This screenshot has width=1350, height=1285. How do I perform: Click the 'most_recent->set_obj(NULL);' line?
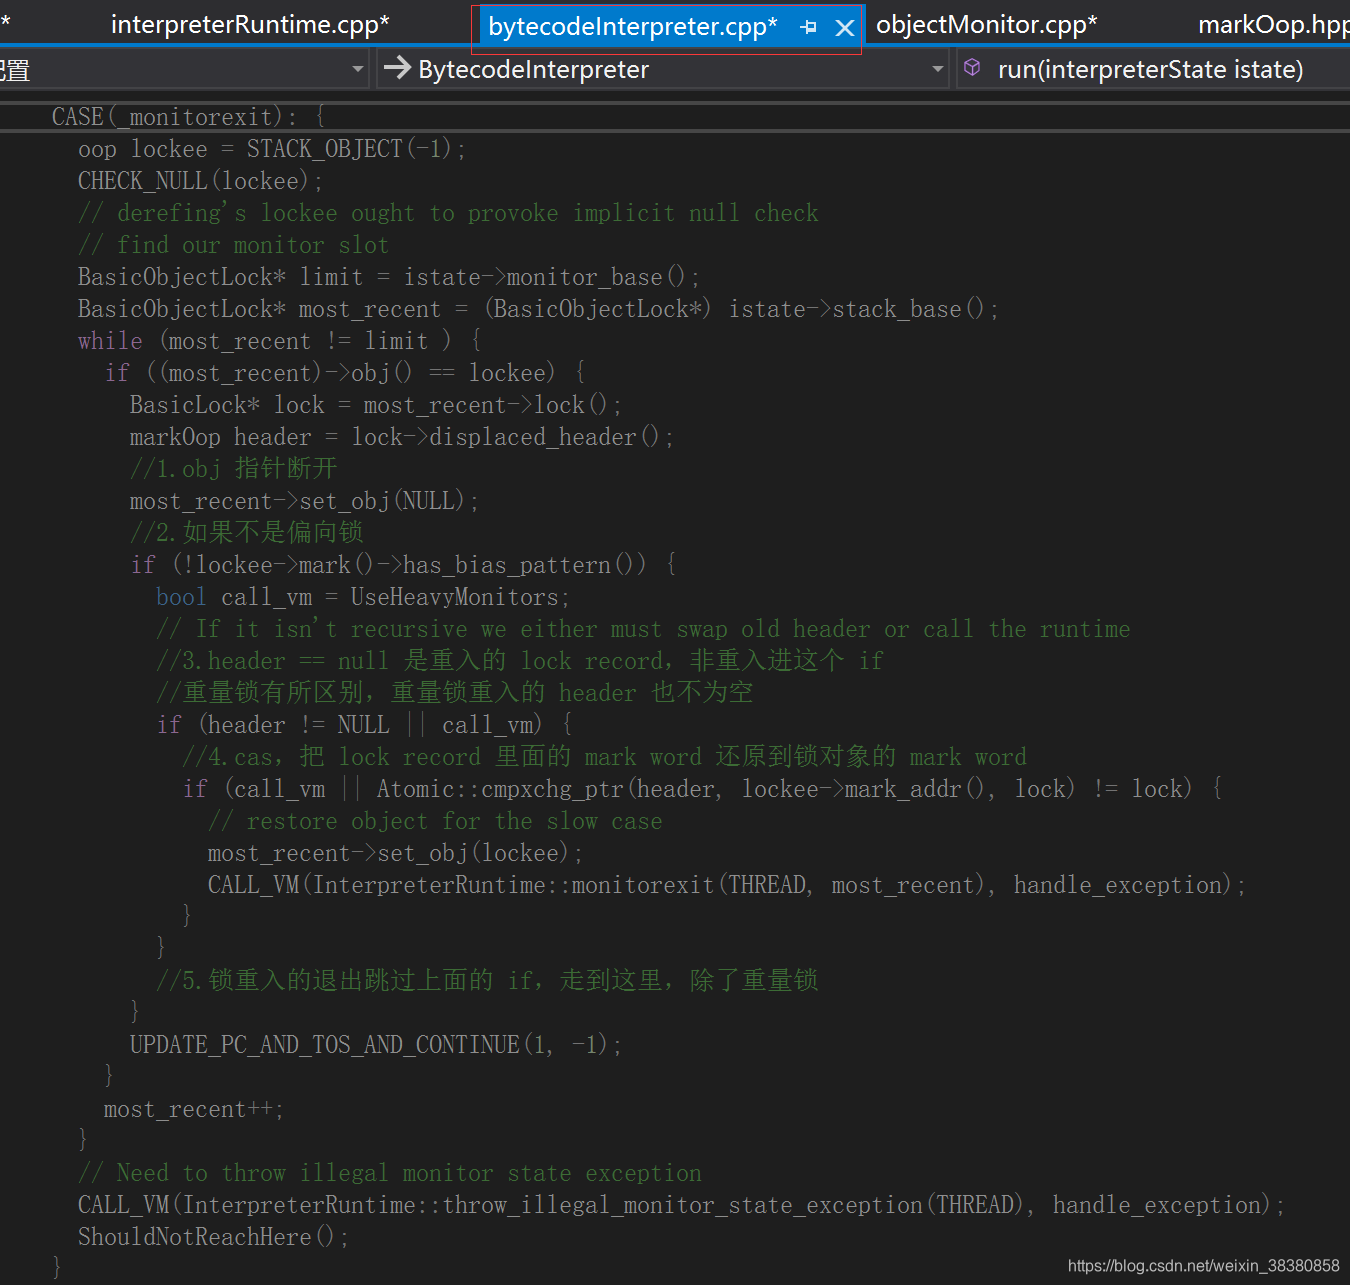[x=304, y=501]
